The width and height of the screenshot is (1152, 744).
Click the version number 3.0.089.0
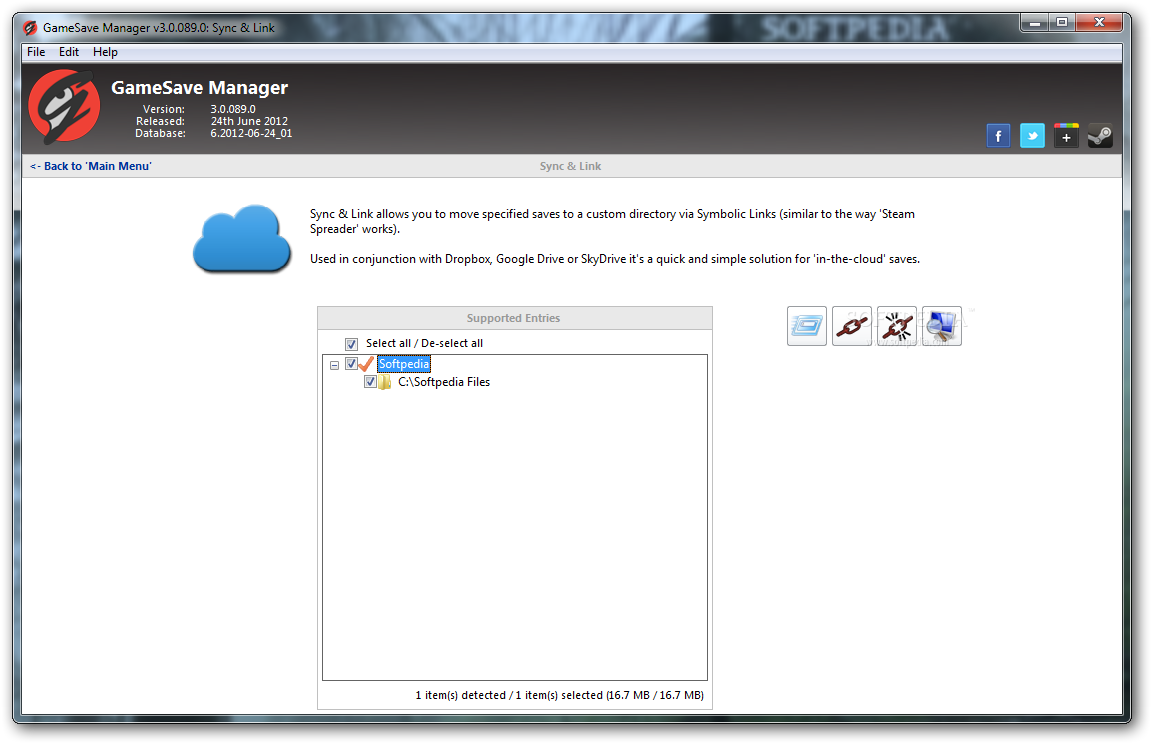(233, 109)
